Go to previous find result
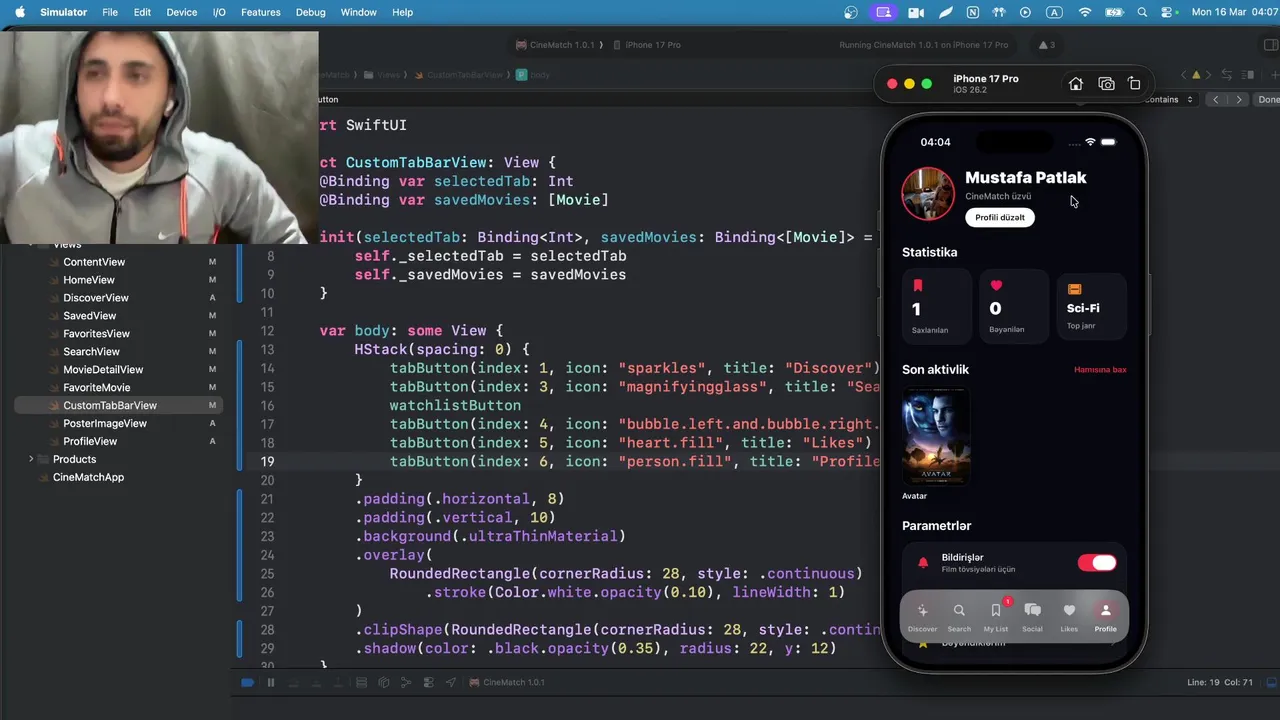The width and height of the screenshot is (1280, 720). [1216, 100]
